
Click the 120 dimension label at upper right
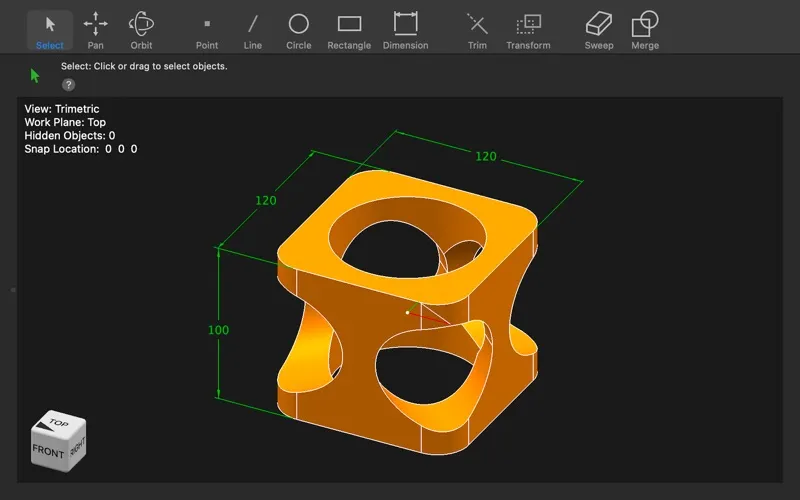click(x=486, y=156)
